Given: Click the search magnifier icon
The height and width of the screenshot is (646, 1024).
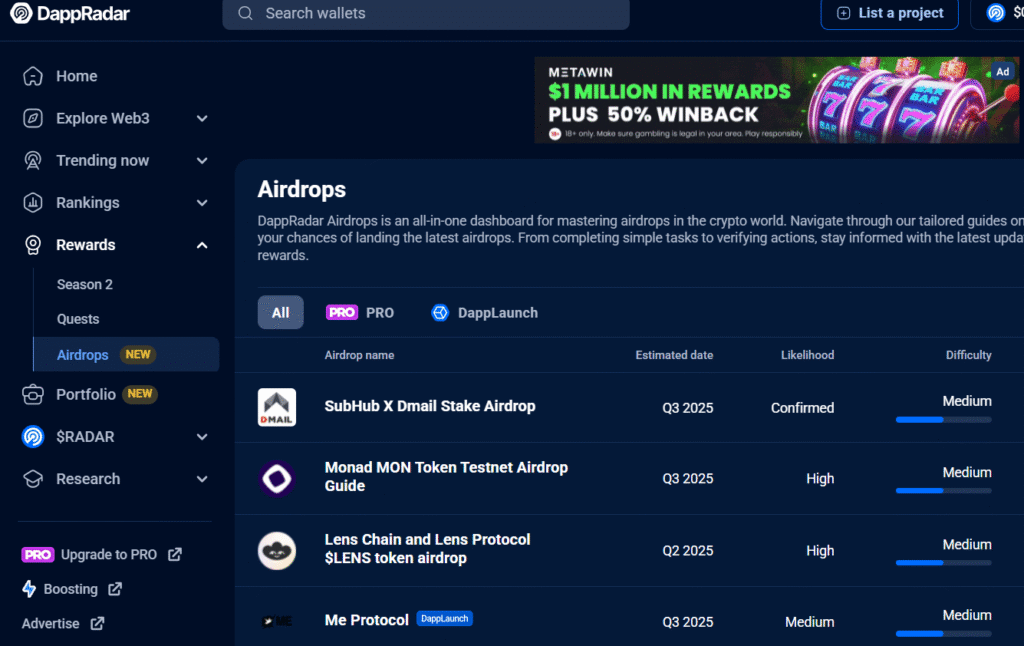Looking at the screenshot, I should point(245,13).
